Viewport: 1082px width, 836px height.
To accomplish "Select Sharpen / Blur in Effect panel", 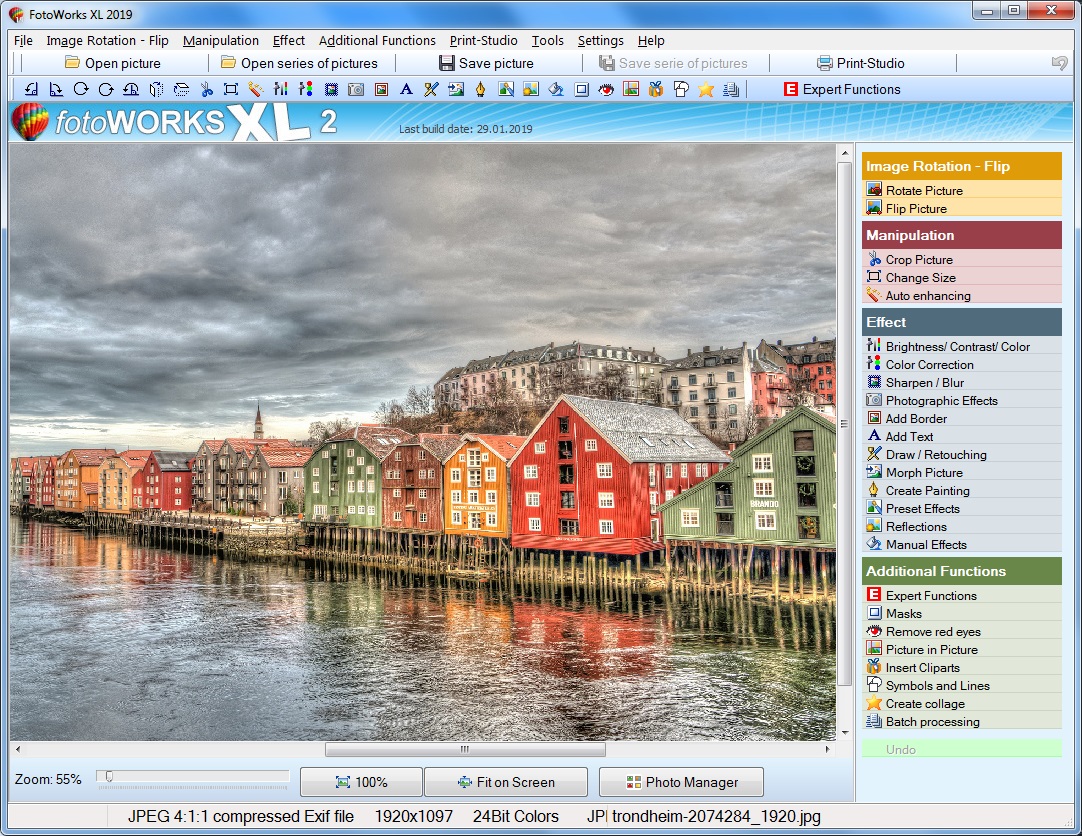I will [918, 382].
